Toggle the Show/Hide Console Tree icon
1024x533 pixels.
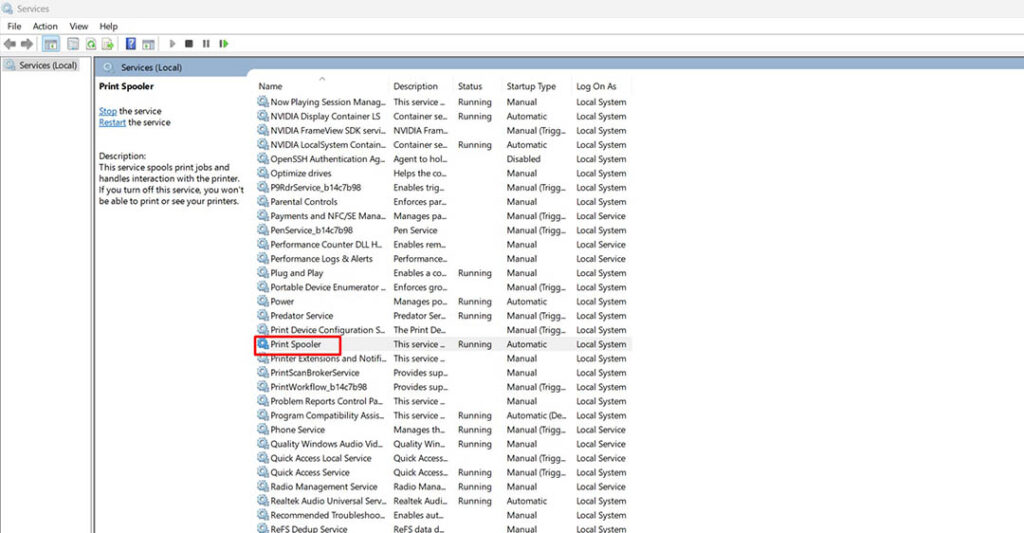tap(50, 44)
